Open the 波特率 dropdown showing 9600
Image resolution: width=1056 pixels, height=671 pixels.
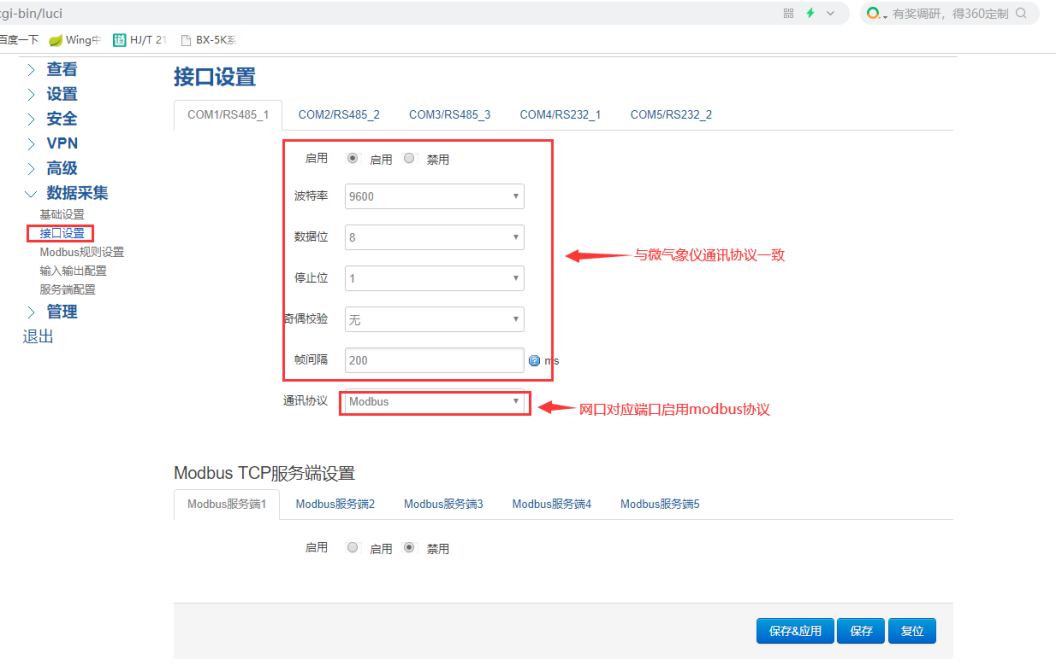tap(434, 196)
